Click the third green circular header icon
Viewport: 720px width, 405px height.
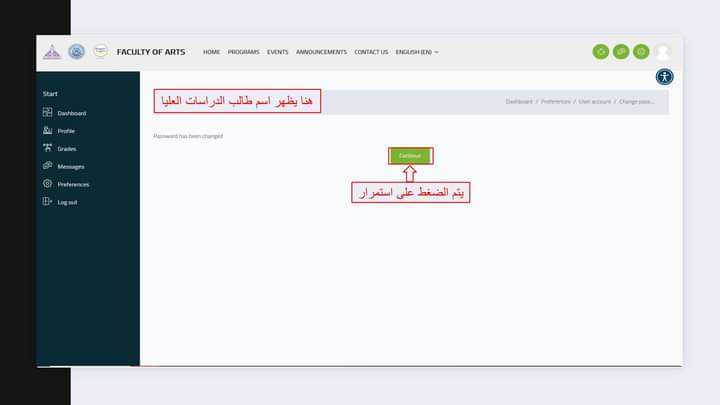click(641, 52)
